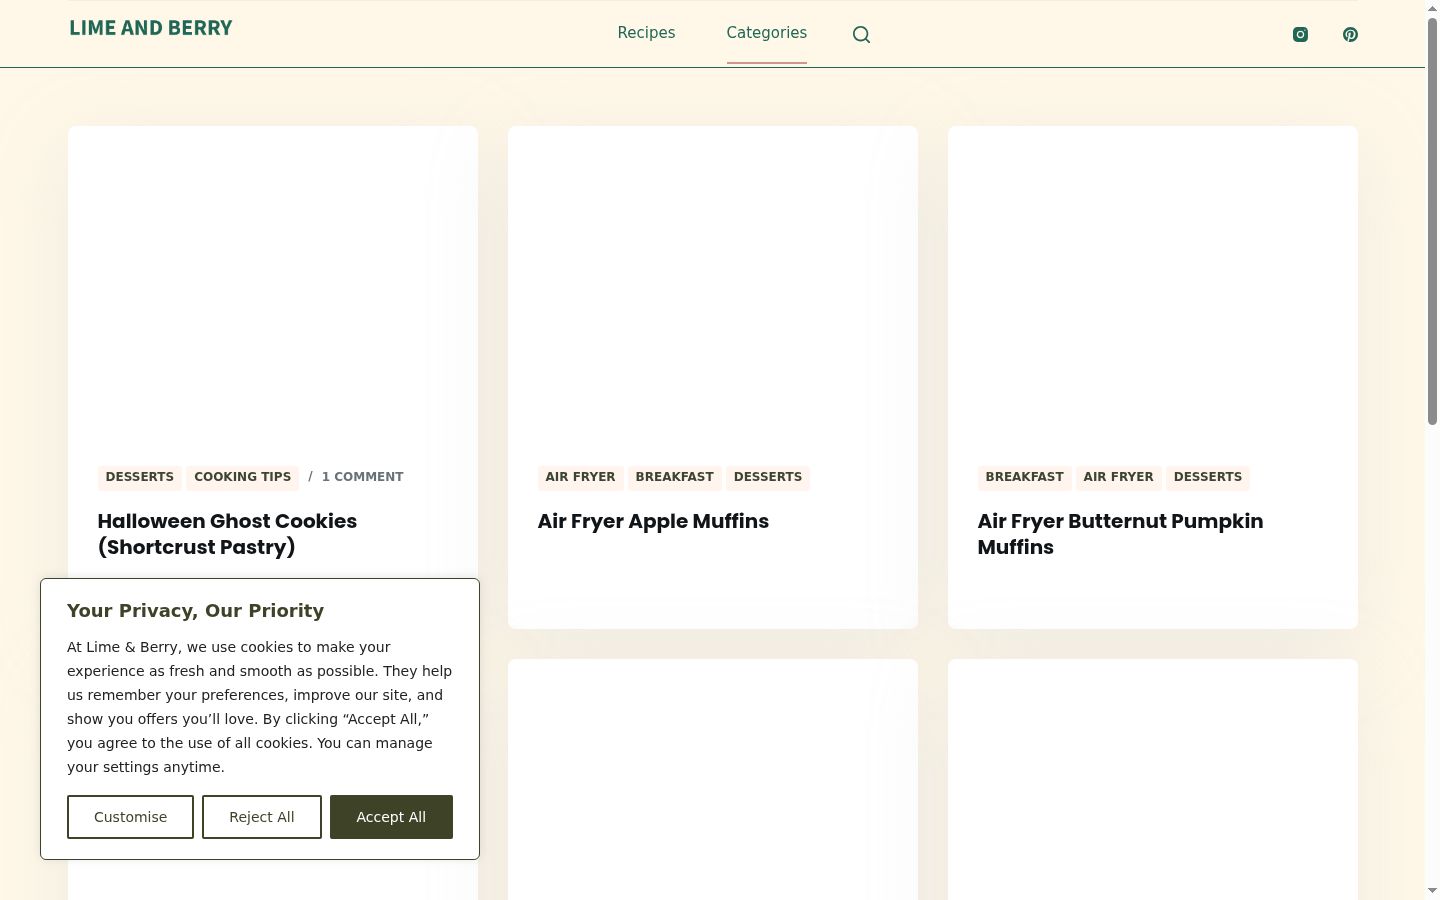Viewport: 1440px width, 900px height.
Task: Click the page vertical scrollbar thumb
Action: [x=1432, y=220]
